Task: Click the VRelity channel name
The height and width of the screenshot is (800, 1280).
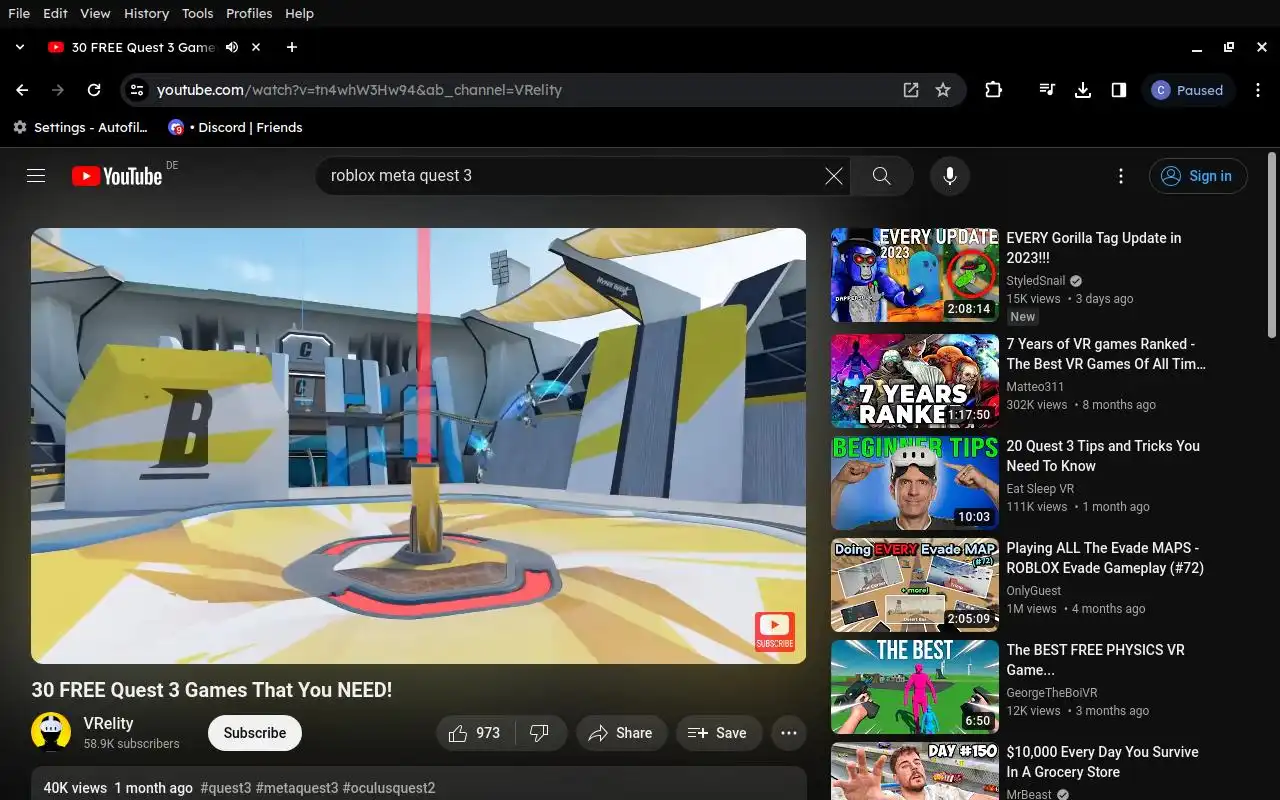Action: coord(108,723)
